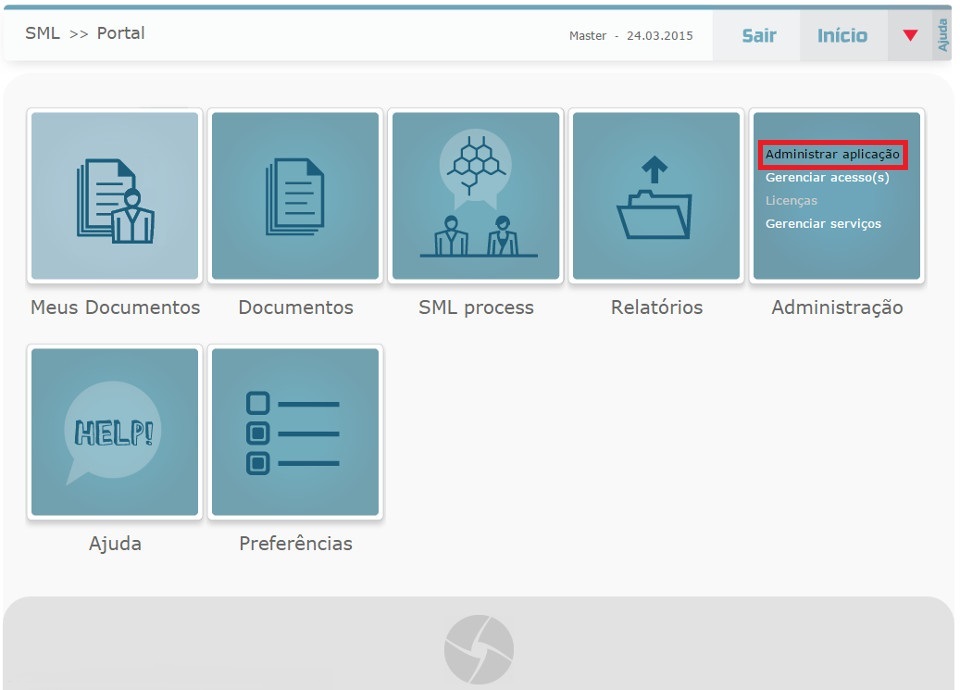Expand the red dropdown arrow near Início
This screenshot has width=960, height=690.
coord(910,33)
